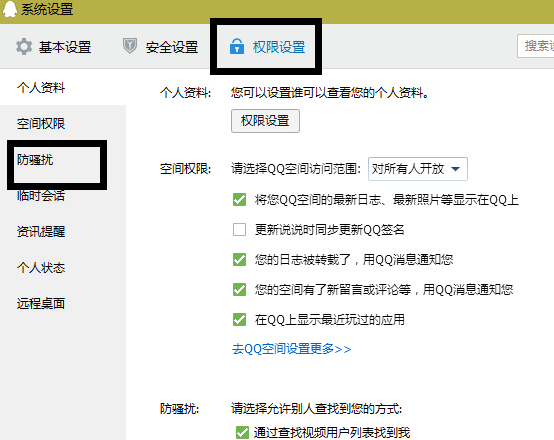Viewport: 554px width, 440px height.
Task: Open the 去QQ空间设置更多 link
Action: click(x=291, y=349)
